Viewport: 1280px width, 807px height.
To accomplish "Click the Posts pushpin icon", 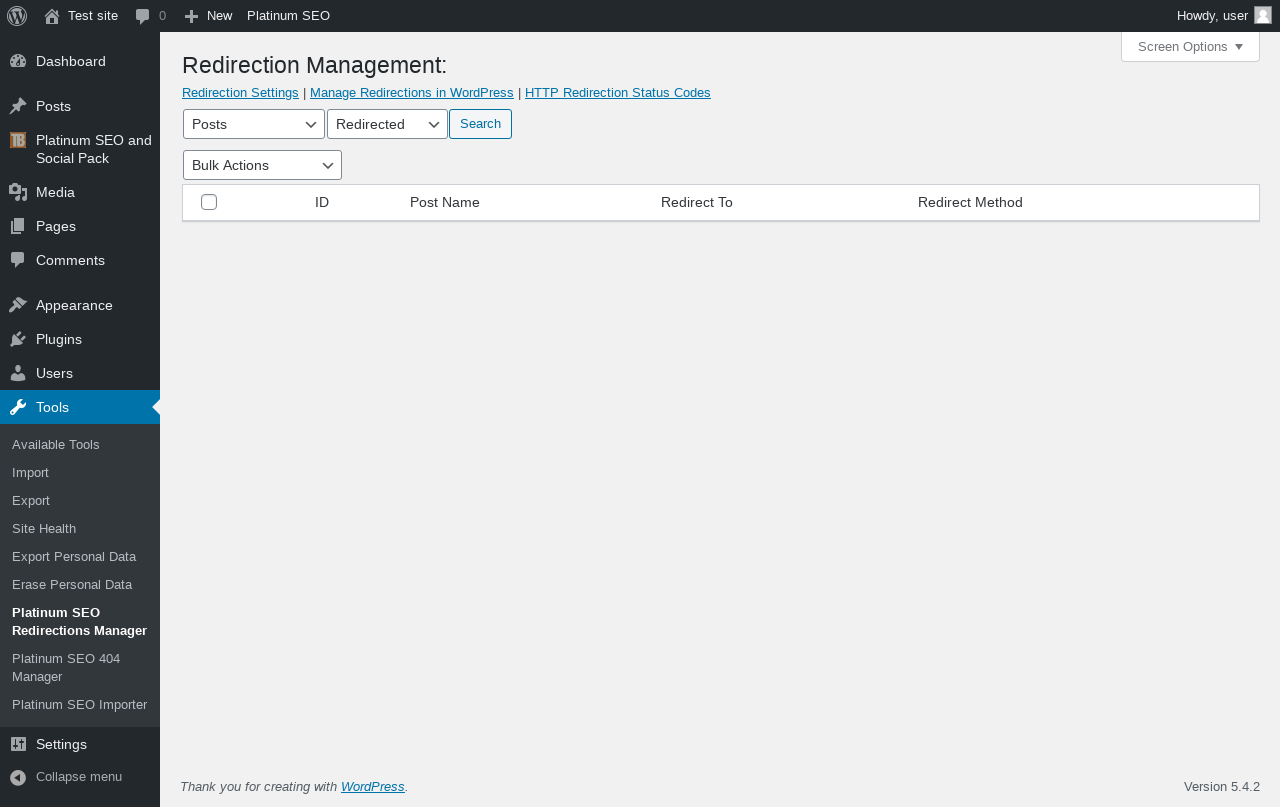I will (18, 106).
